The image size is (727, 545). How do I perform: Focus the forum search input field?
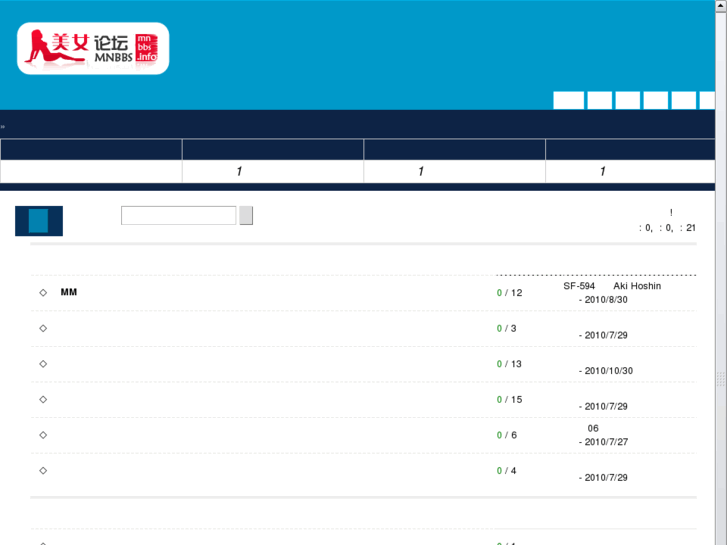[x=179, y=216]
